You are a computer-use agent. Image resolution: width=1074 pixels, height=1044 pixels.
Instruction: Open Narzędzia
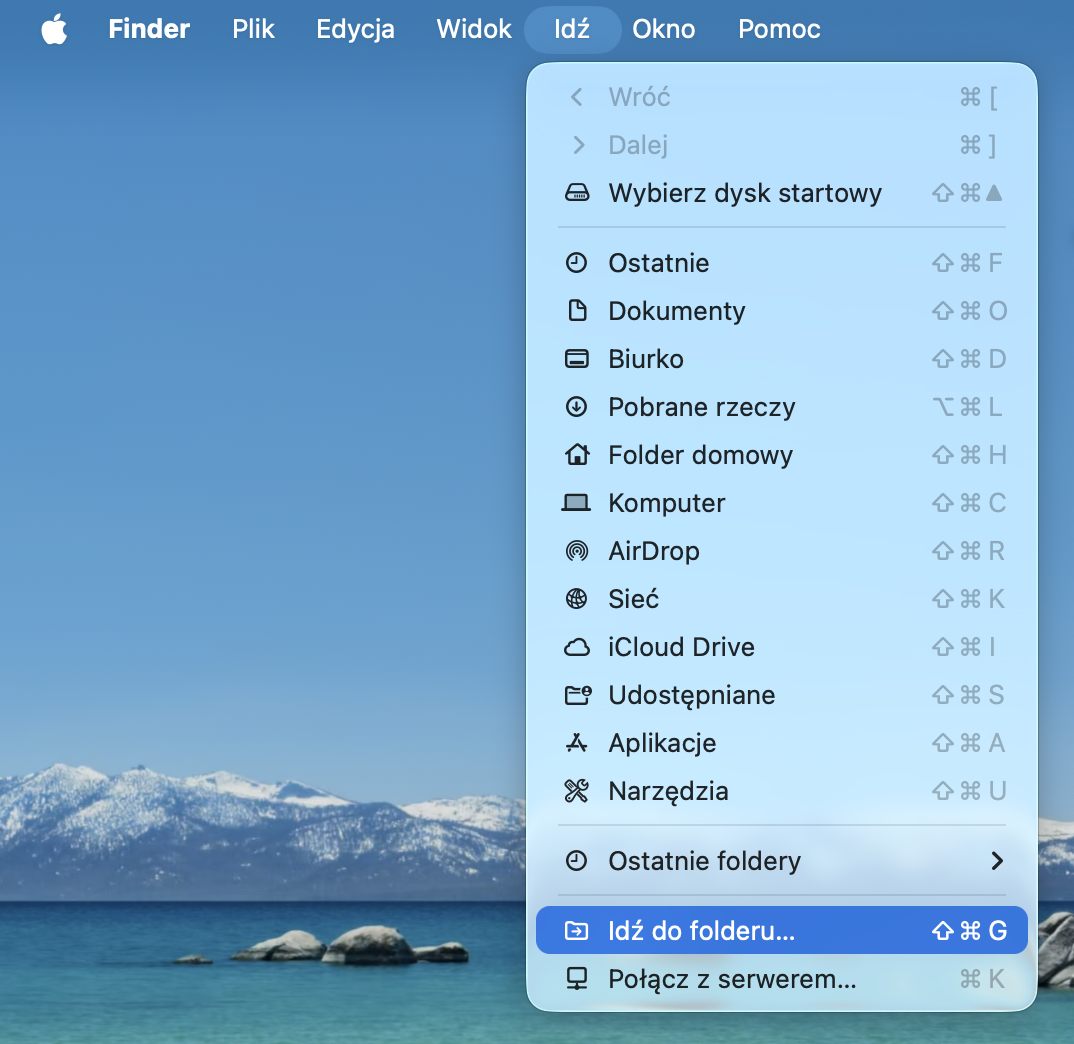coord(782,791)
